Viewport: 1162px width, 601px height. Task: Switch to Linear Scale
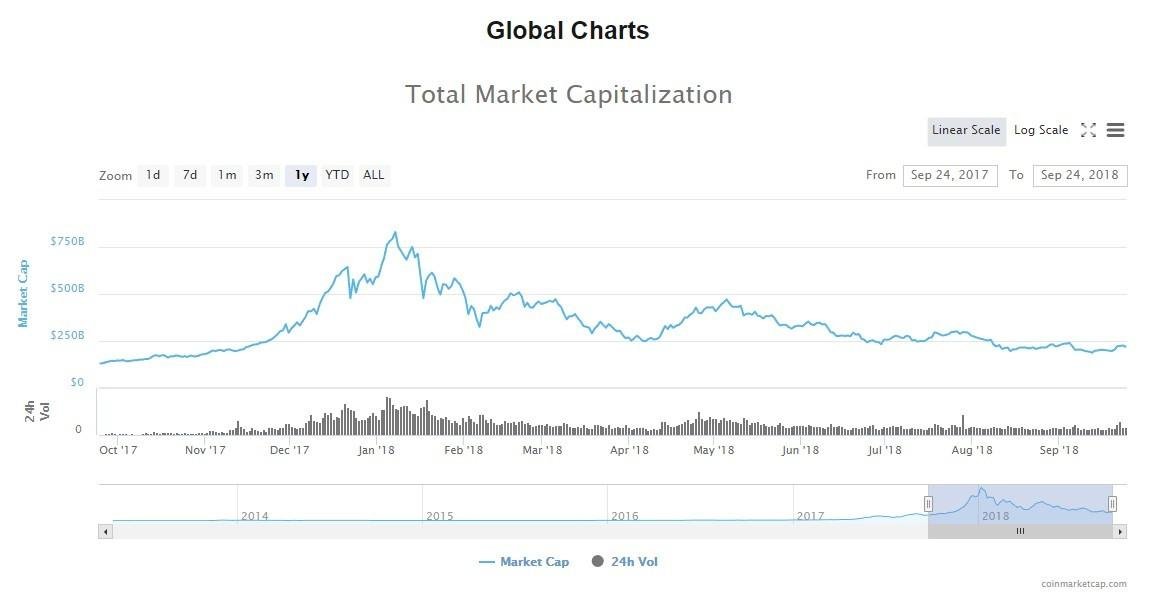966,130
